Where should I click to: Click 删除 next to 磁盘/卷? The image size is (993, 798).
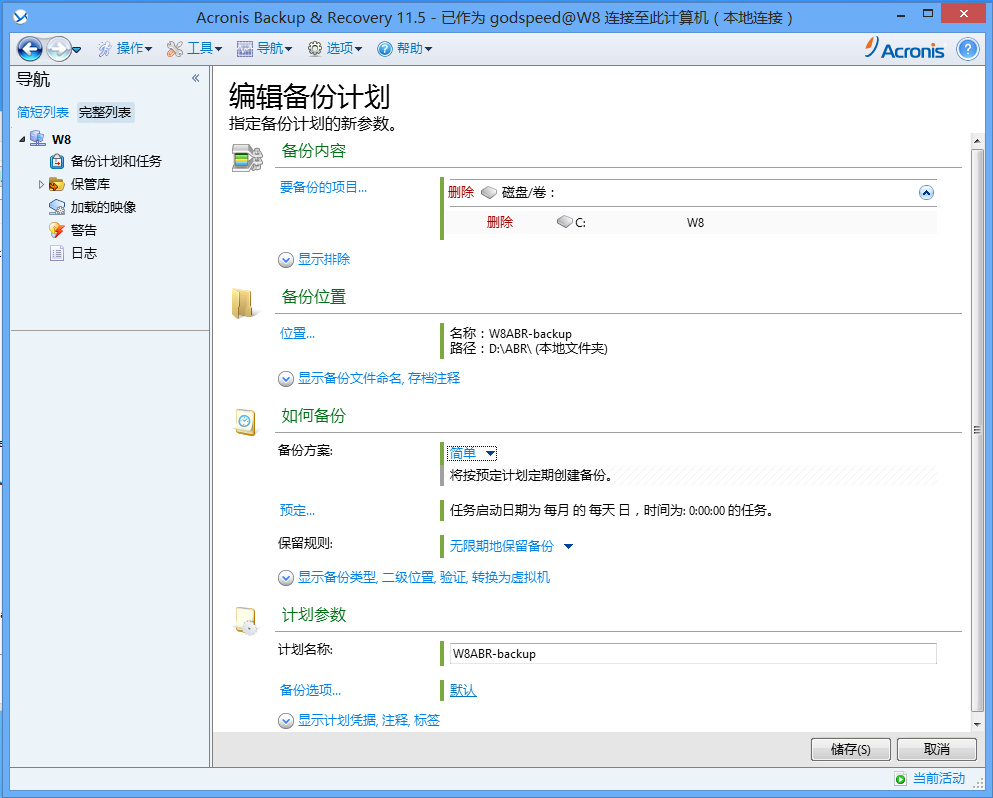click(x=460, y=192)
